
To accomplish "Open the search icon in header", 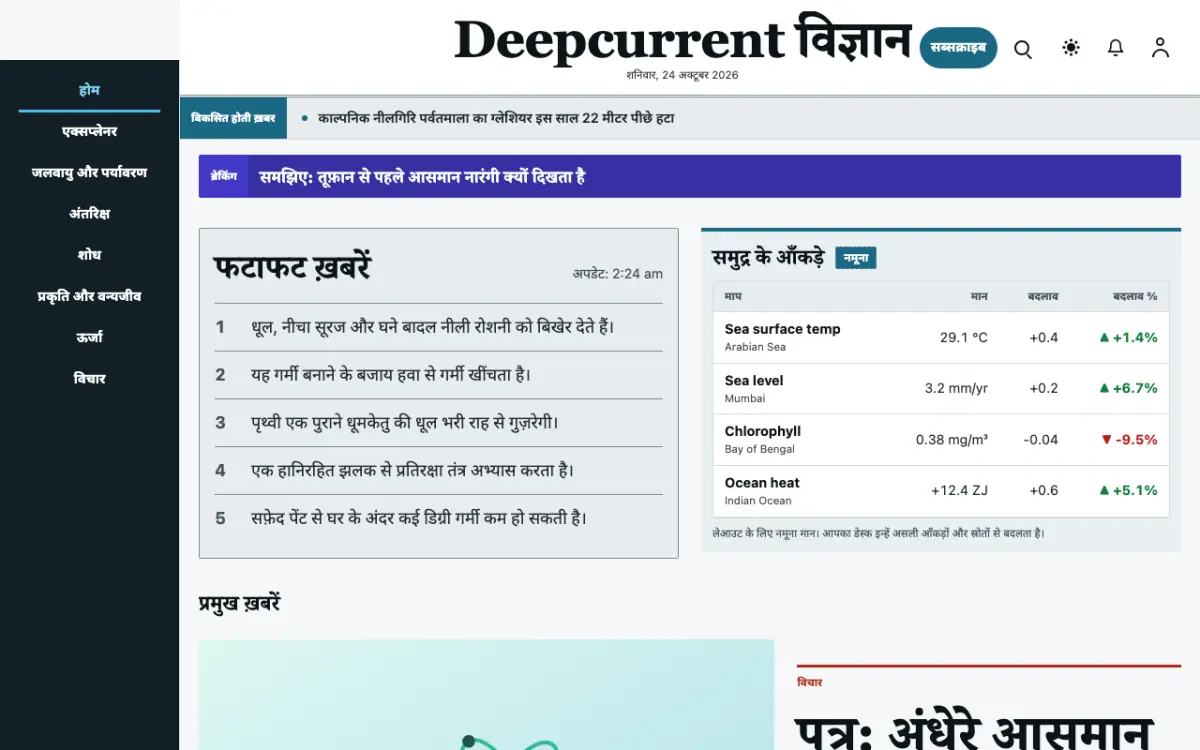I will pyautogui.click(x=1023, y=48).
